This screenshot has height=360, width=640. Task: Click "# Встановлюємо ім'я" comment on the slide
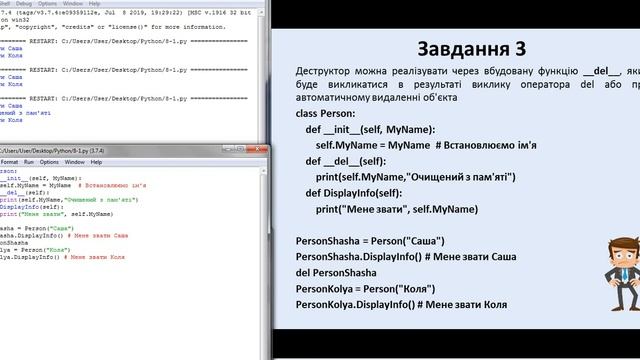[x=486, y=145]
